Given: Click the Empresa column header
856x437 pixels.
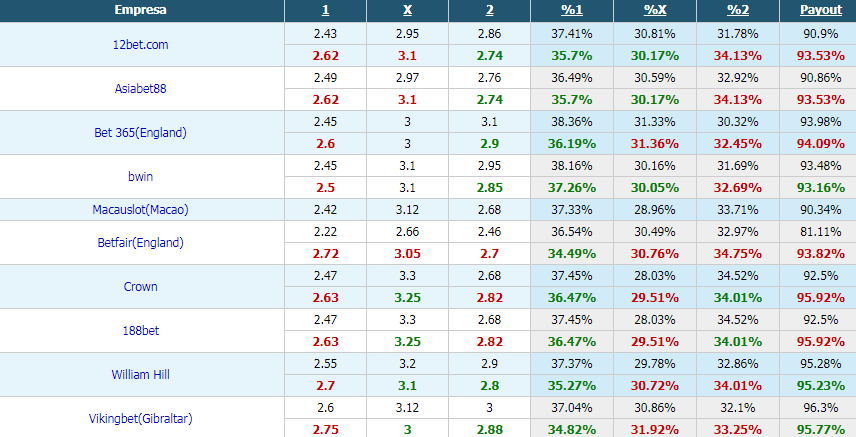Looking at the screenshot, I should (141, 10).
